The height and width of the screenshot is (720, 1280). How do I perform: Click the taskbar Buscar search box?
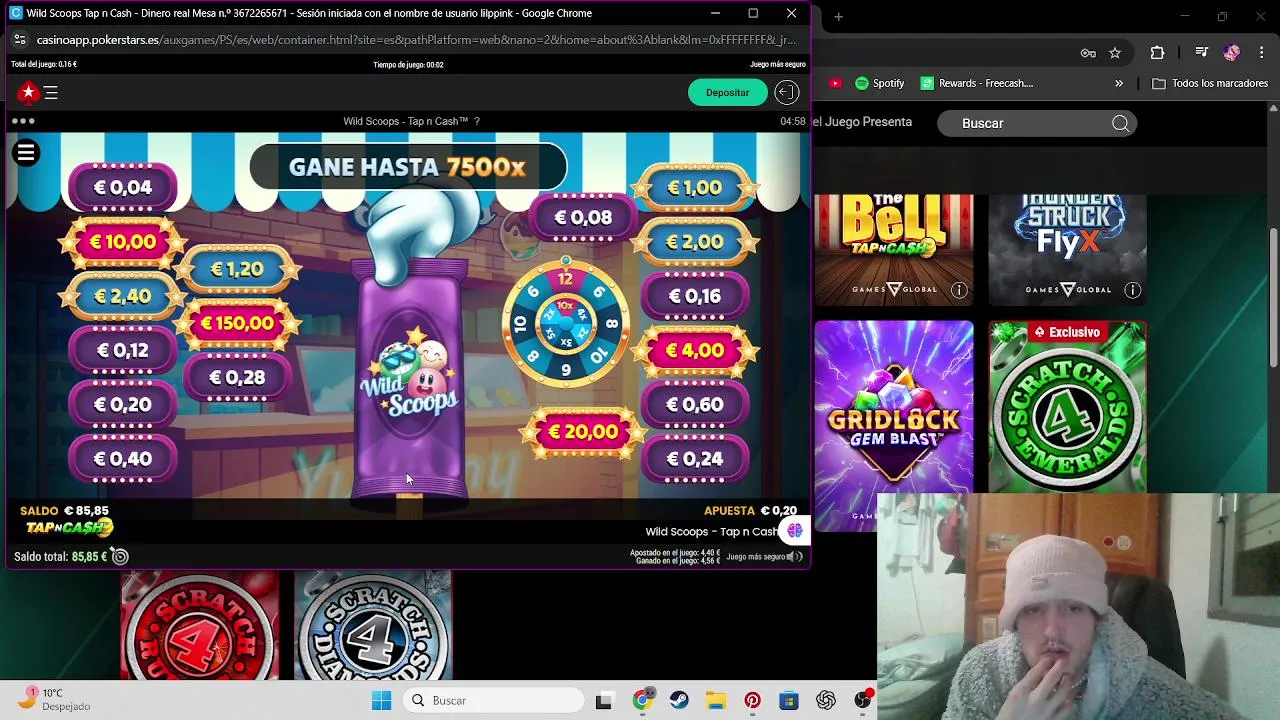point(492,701)
